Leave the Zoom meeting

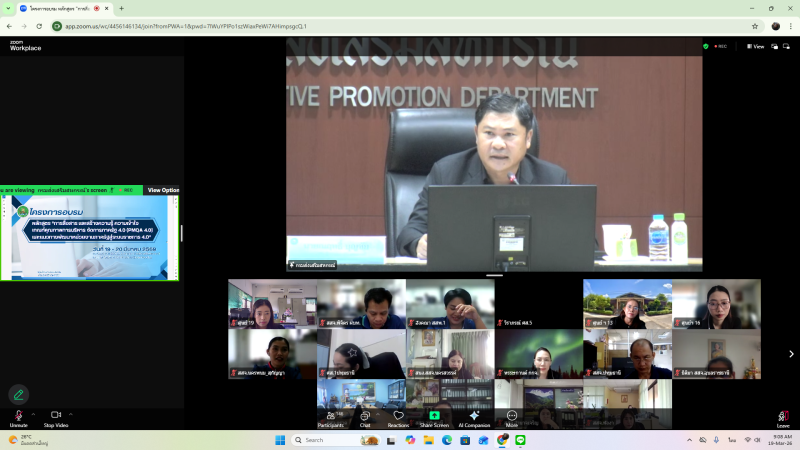(783, 417)
